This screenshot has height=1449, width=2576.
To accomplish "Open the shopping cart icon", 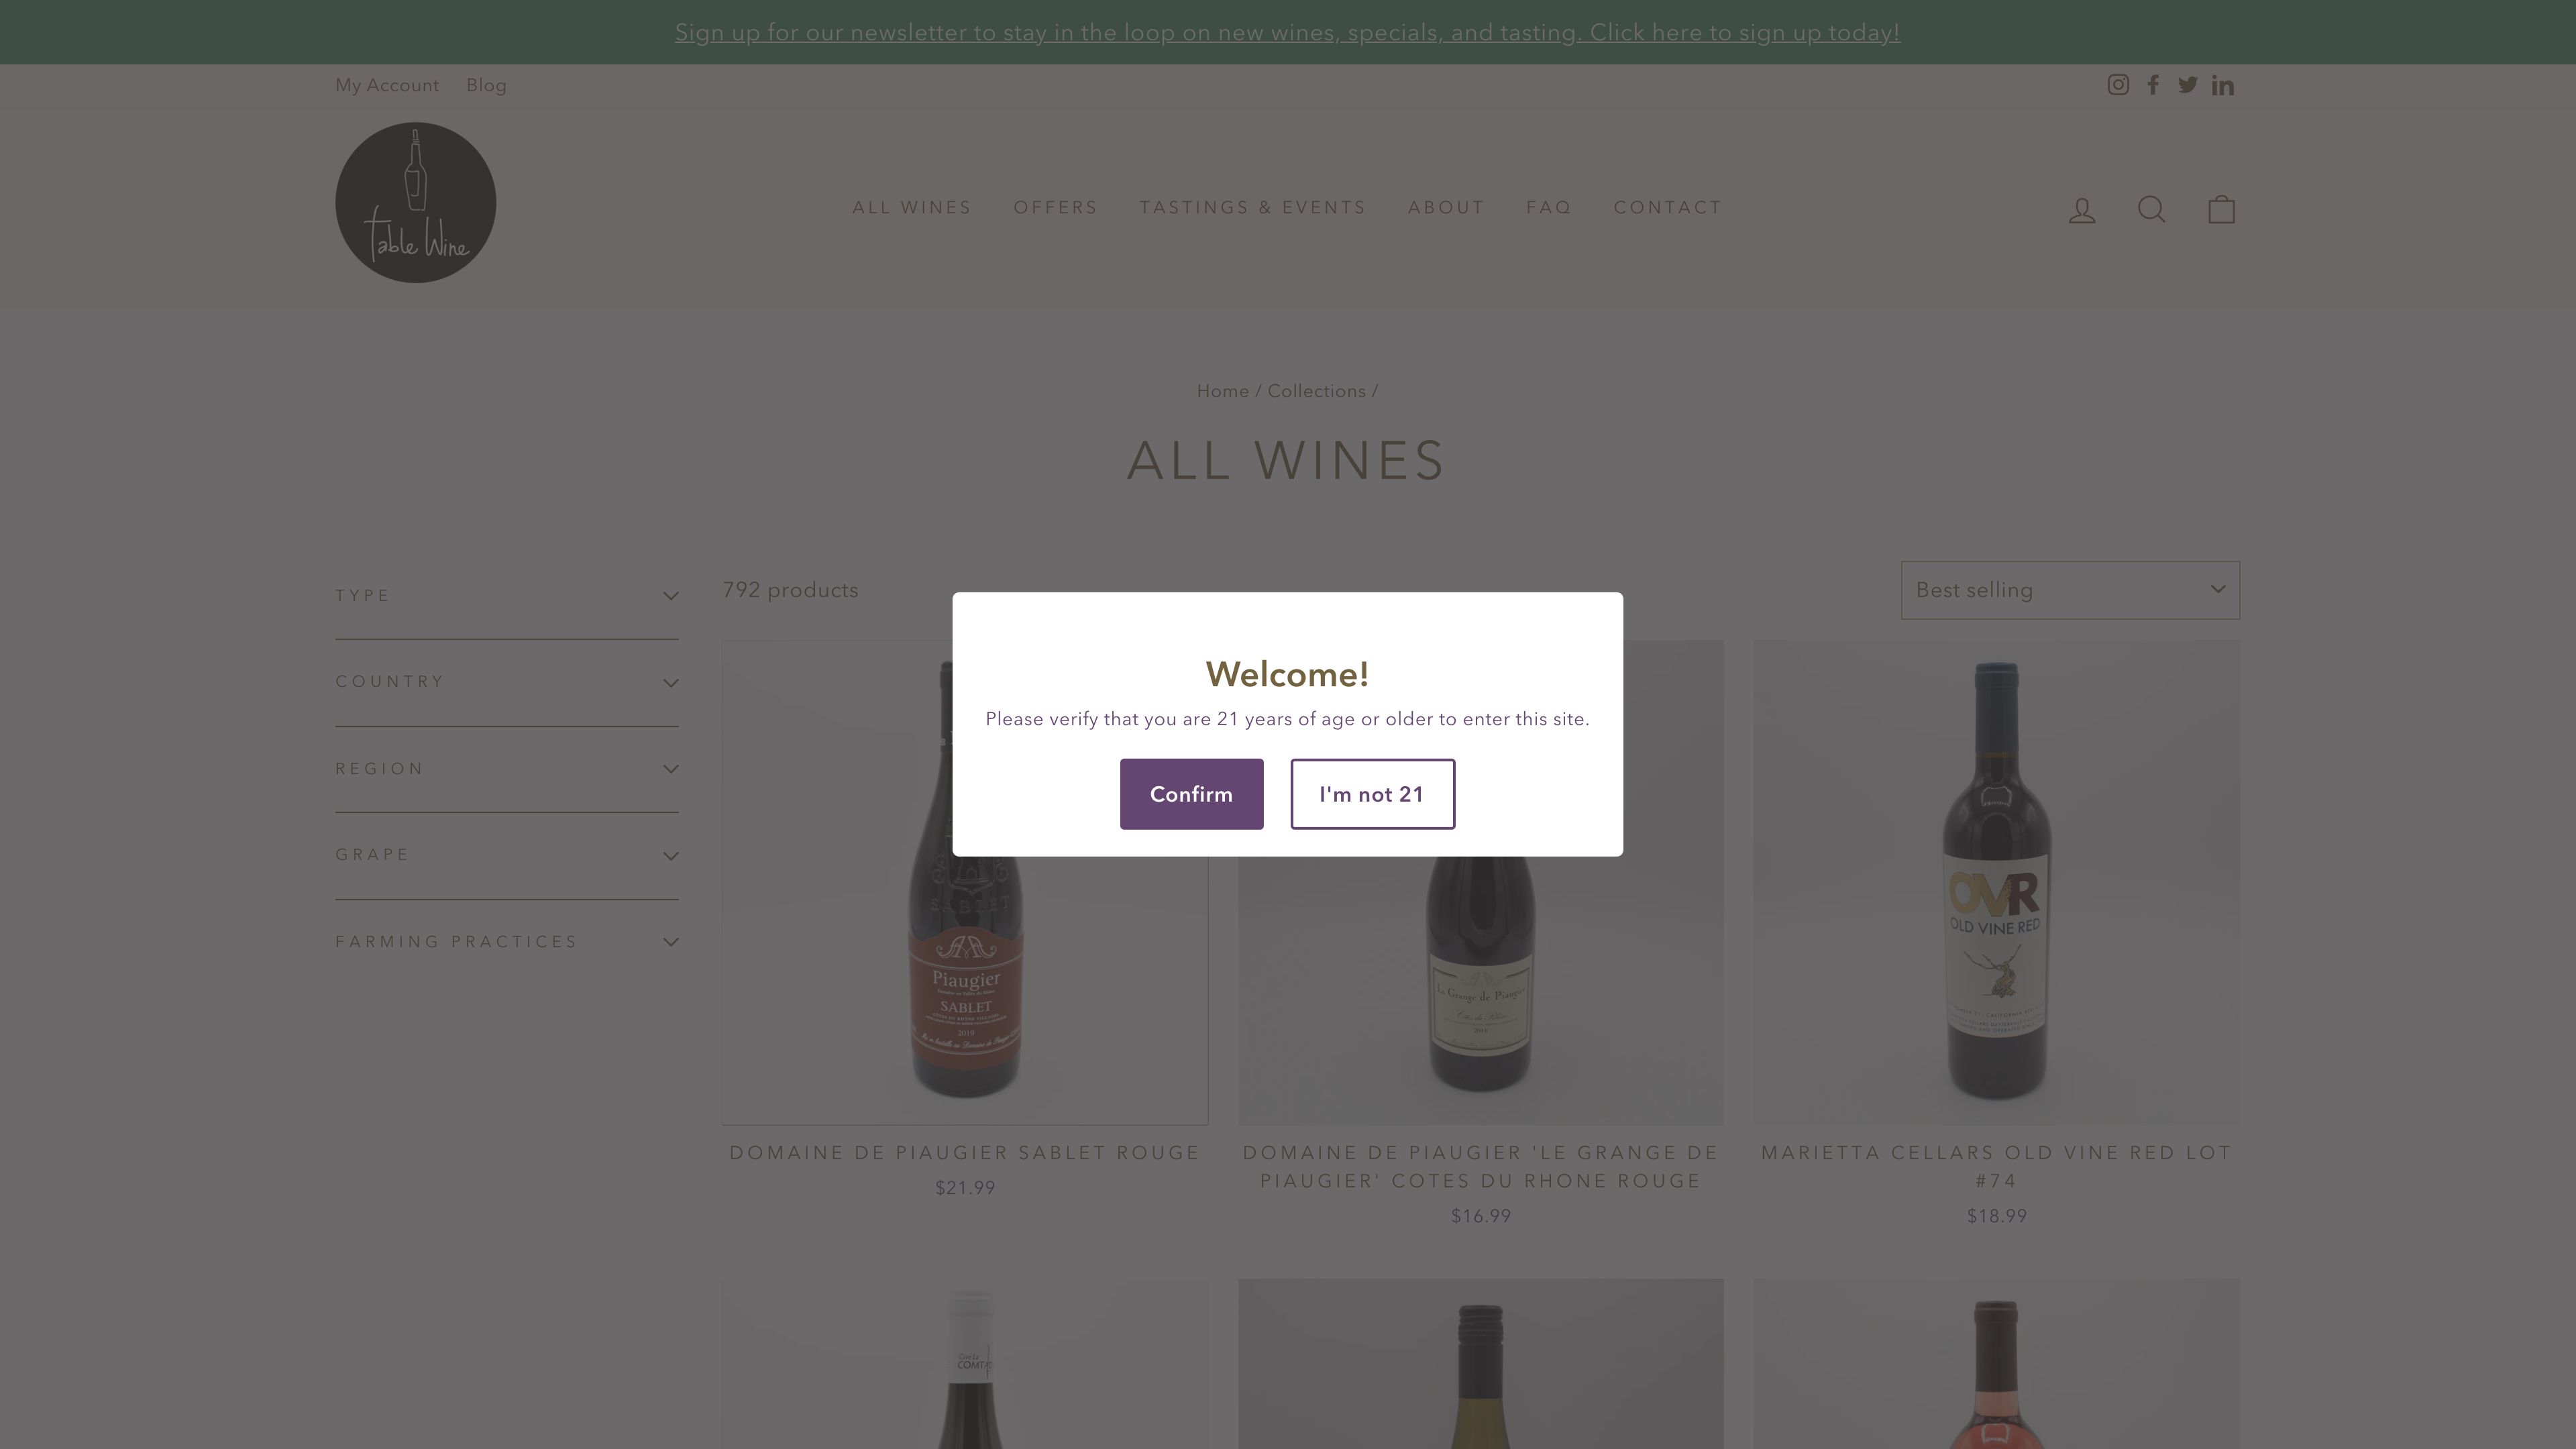I will (2221, 209).
